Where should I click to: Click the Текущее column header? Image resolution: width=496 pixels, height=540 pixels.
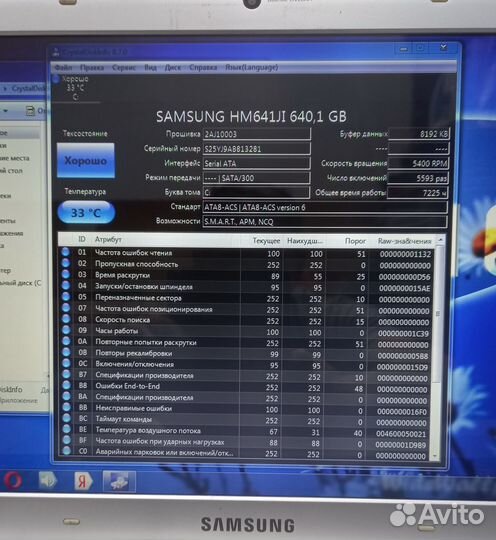click(x=266, y=240)
